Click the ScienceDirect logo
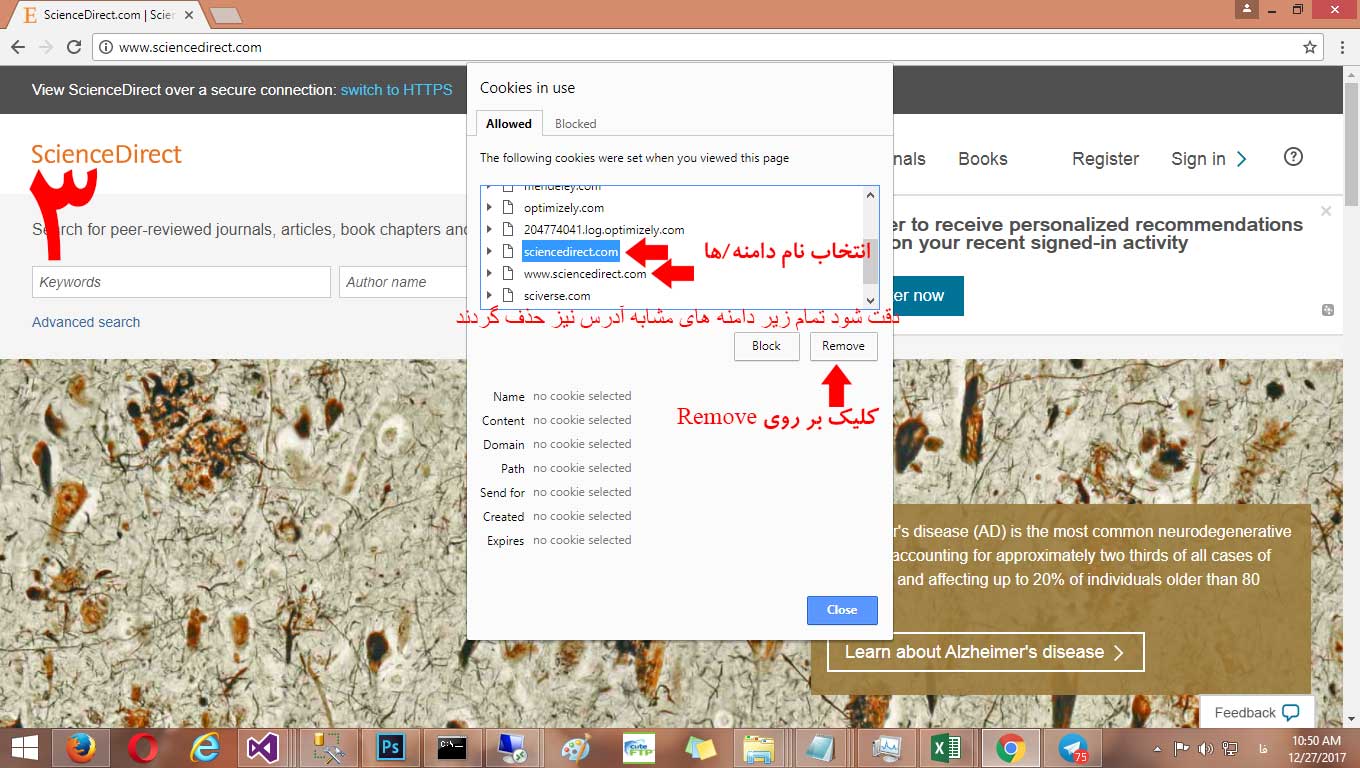 tap(106, 154)
